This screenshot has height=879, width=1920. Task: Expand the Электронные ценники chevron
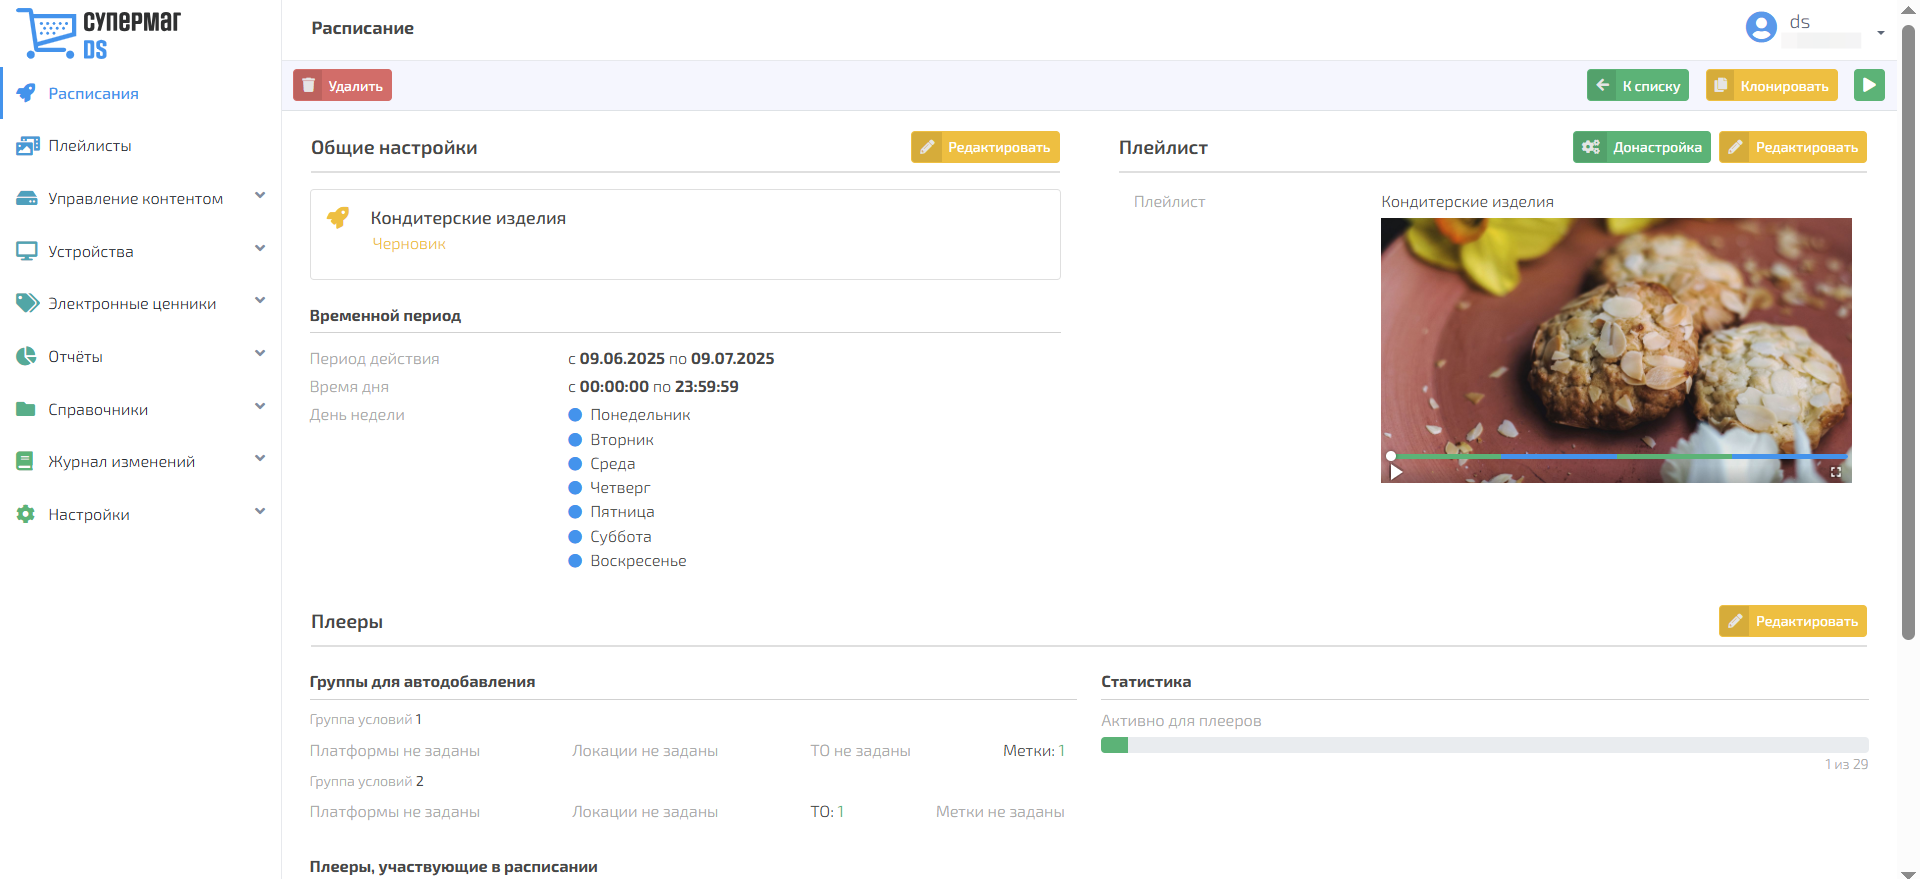click(260, 301)
